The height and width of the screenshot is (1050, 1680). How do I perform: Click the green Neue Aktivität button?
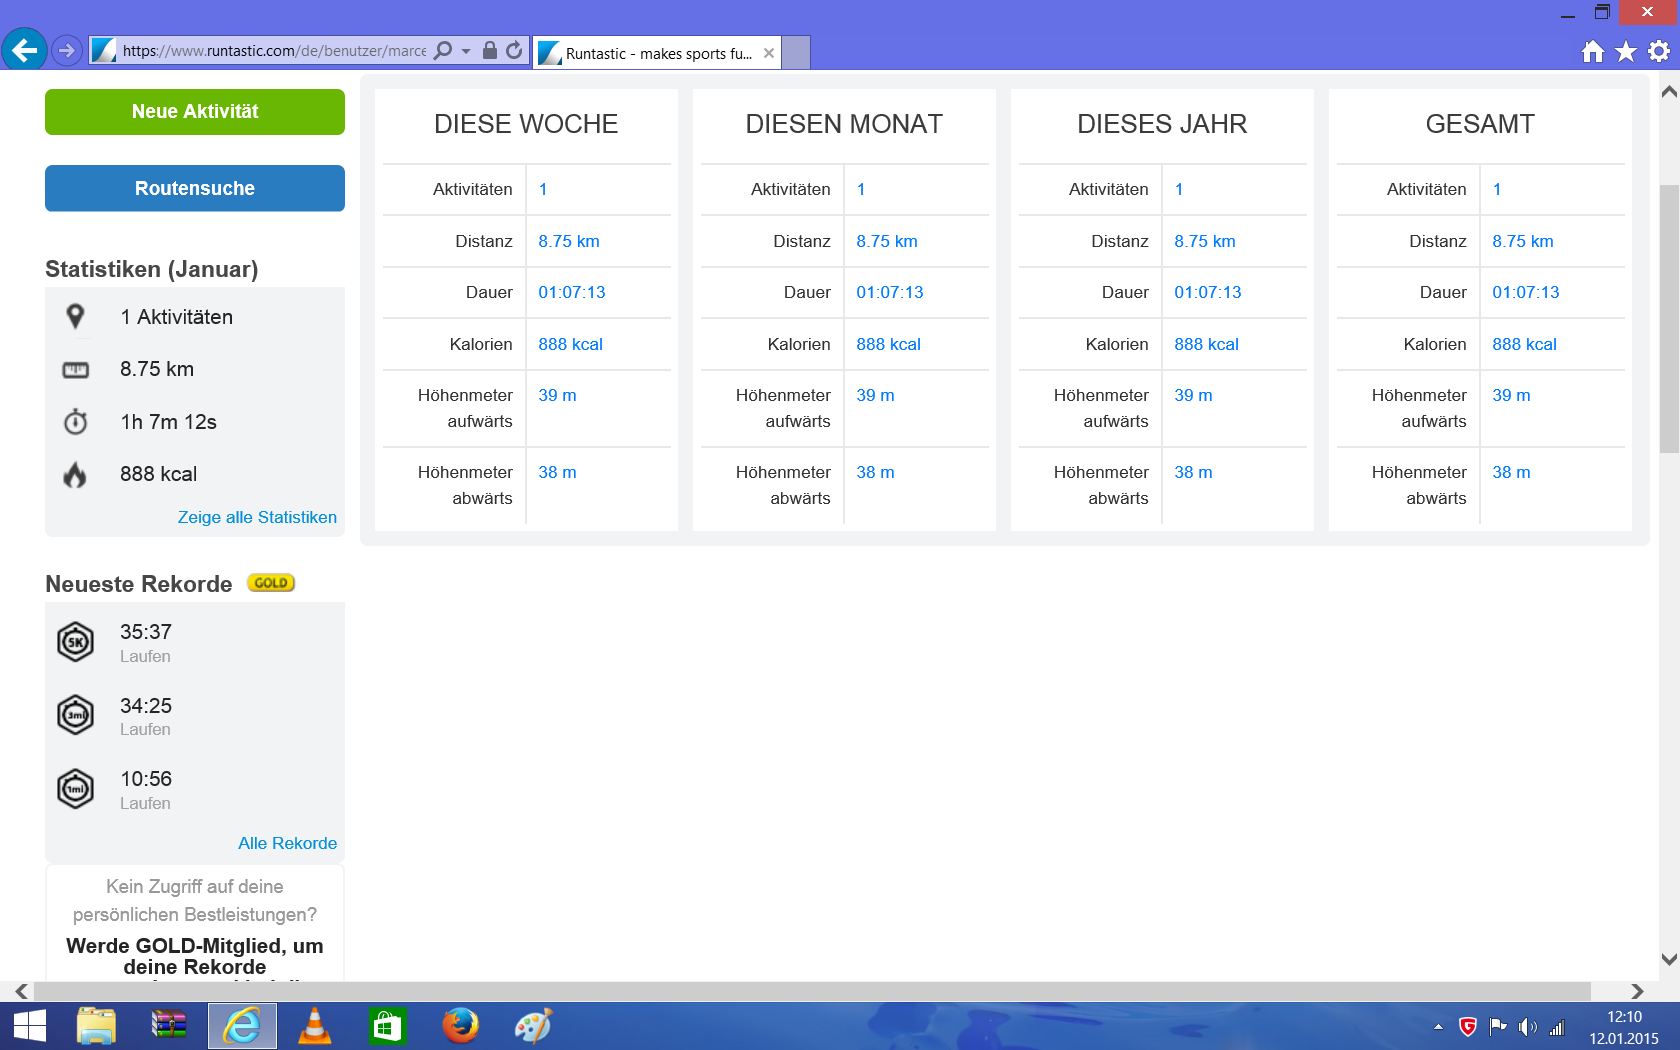[195, 112]
